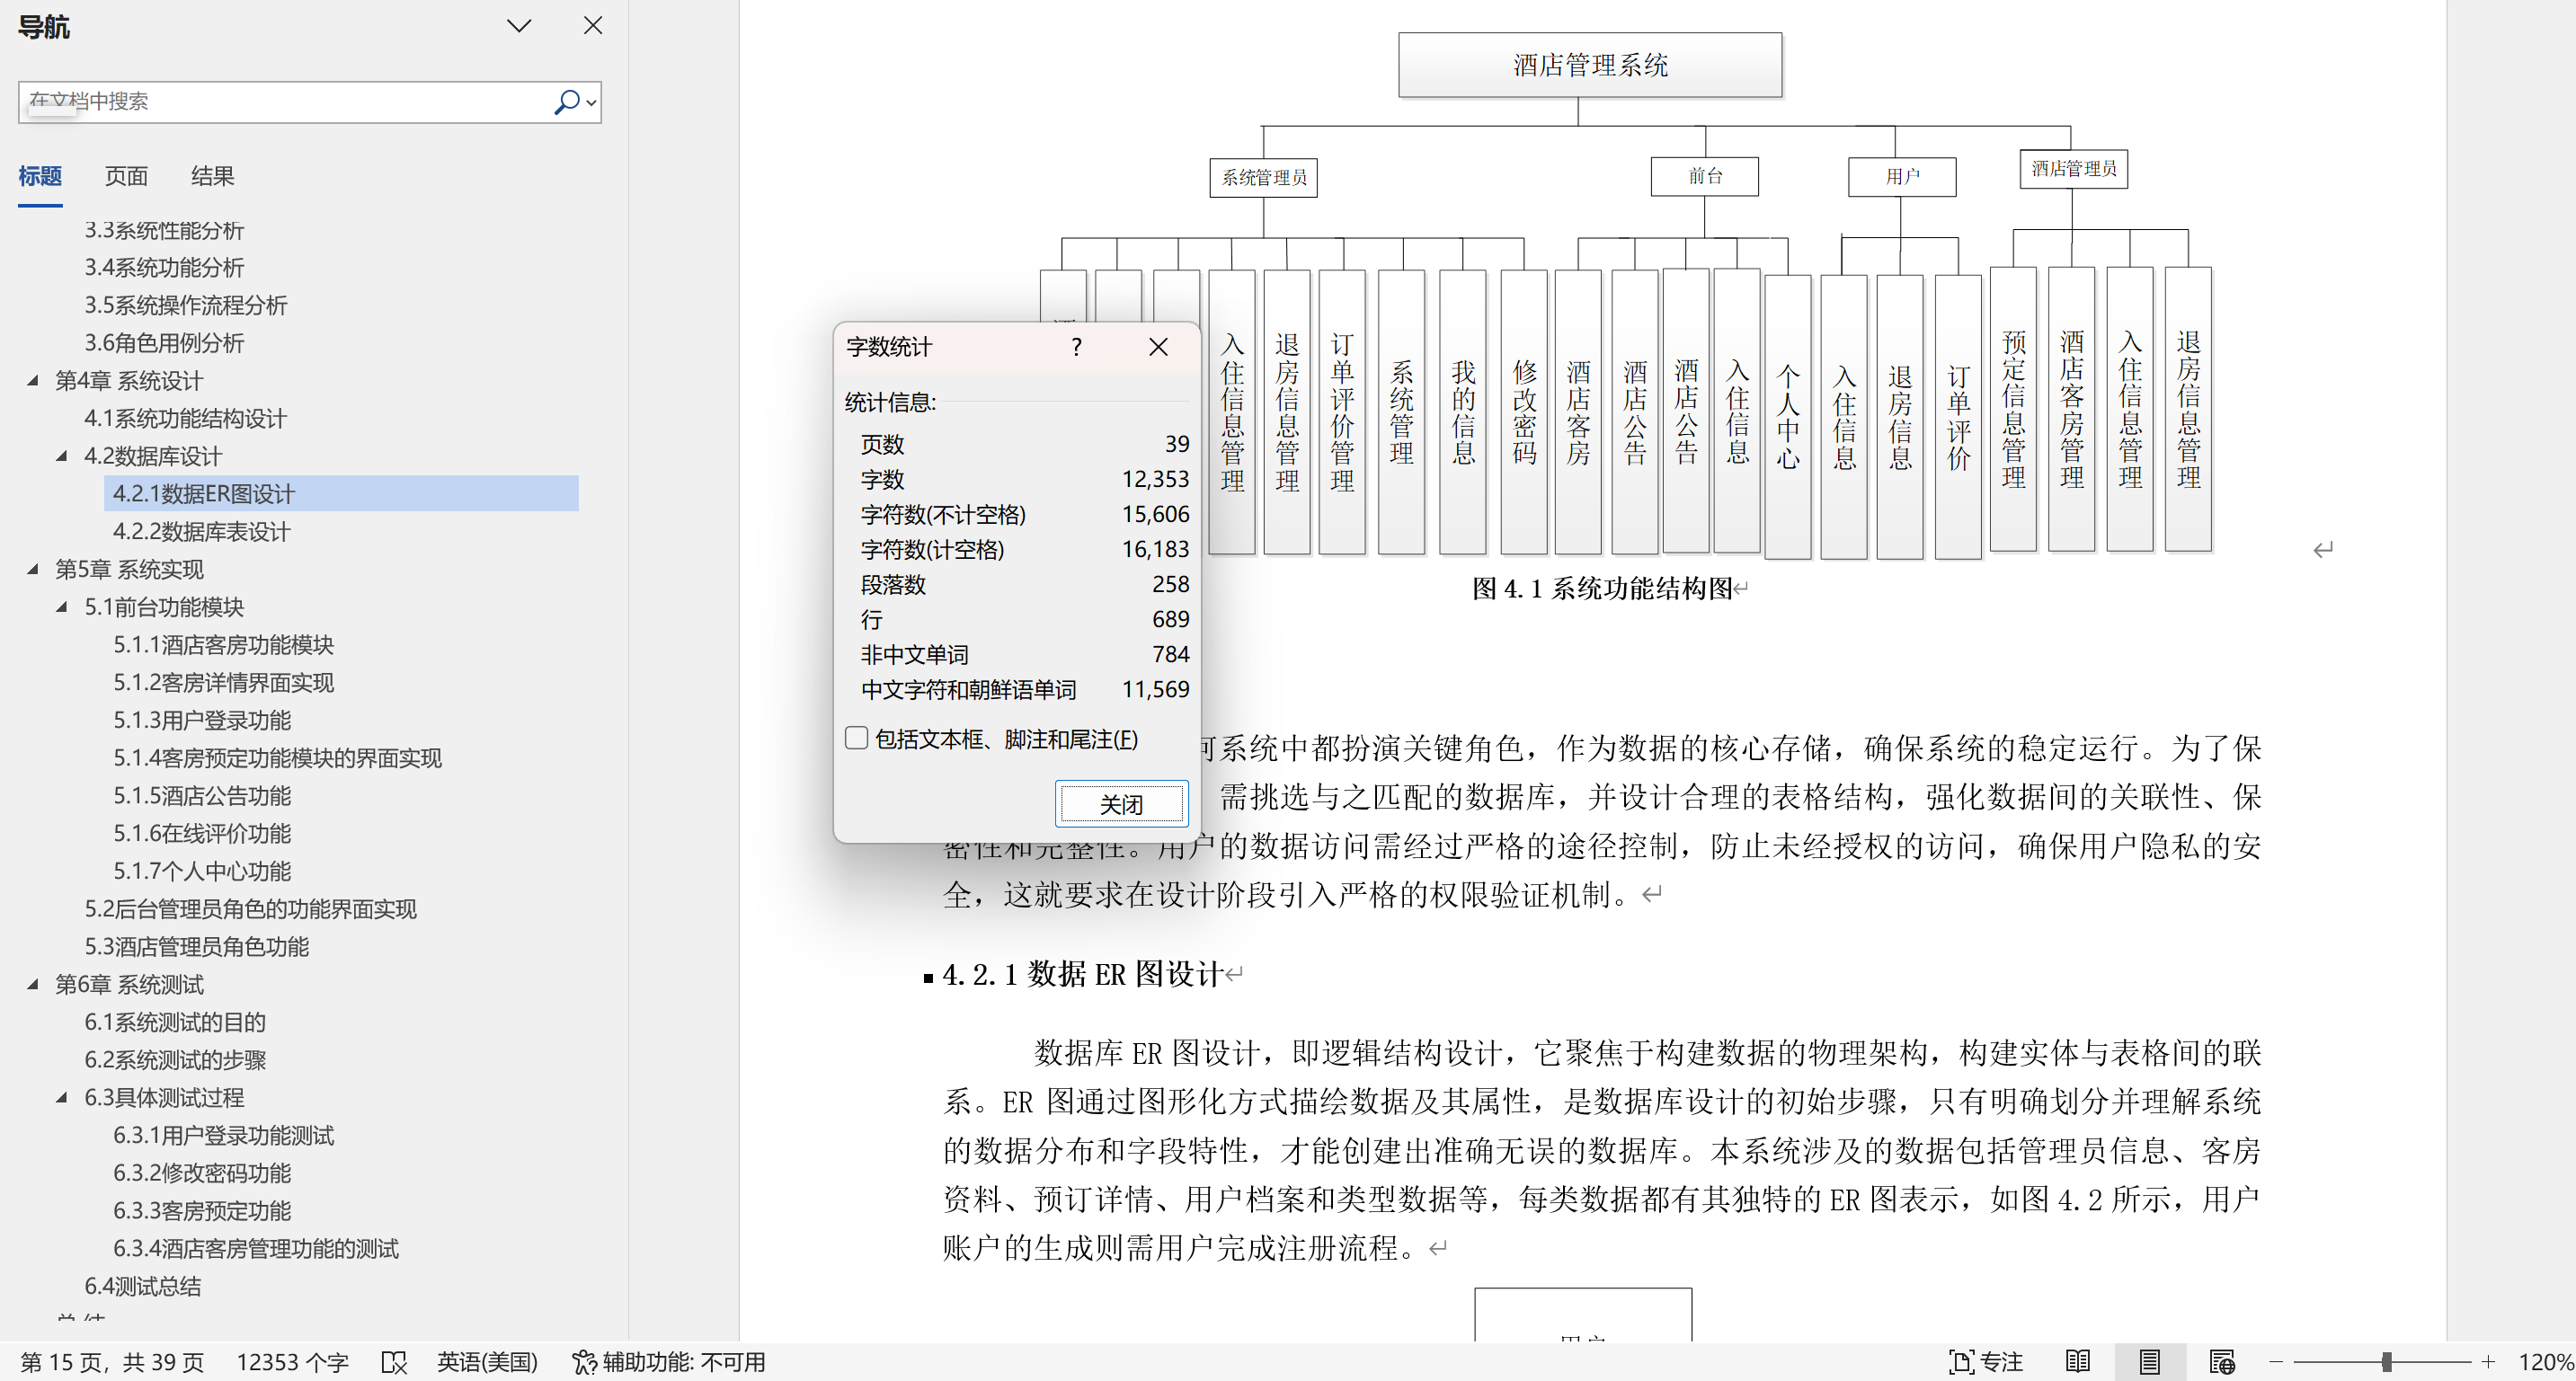
Task: Enable include textboxes, footnotes and endnotes checkbox
Action: point(856,738)
